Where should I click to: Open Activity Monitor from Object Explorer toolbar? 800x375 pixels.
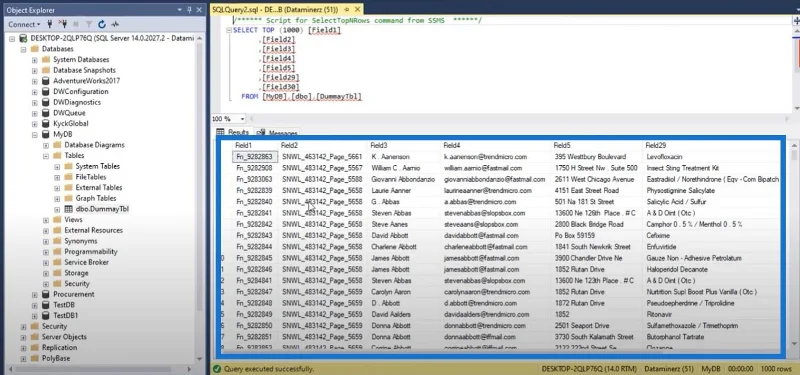[x=115, y=24]
